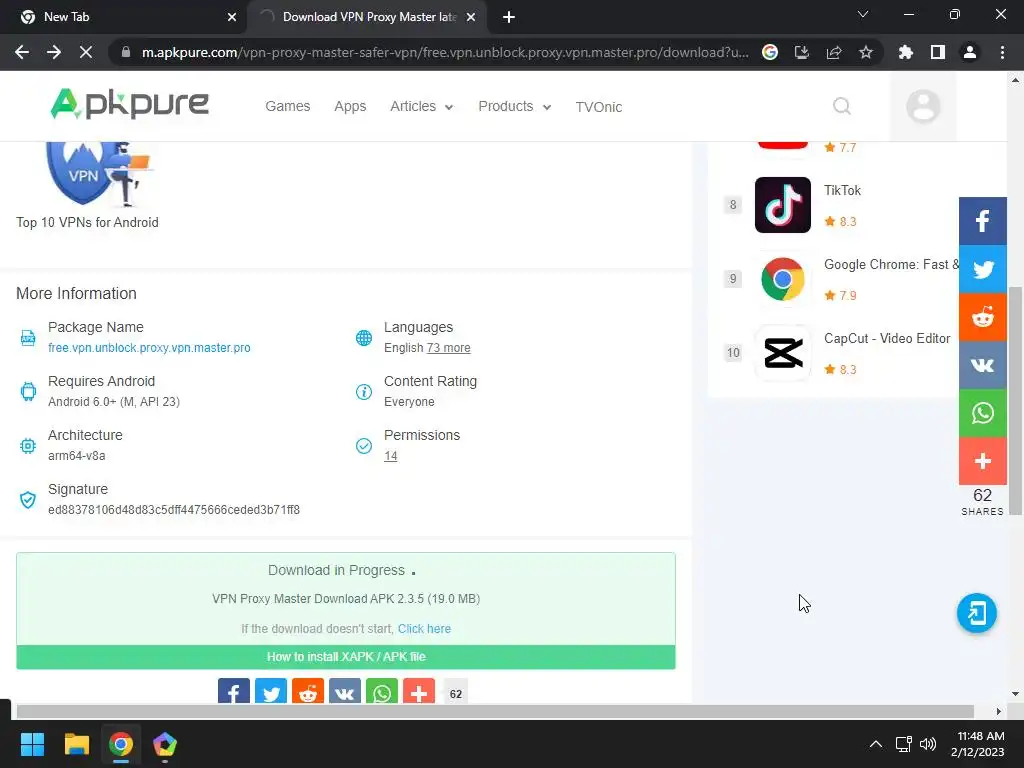Select the Download VPN Proxy Master tab
Screen dimensions: 1024x768
click(x=366, y=17)
